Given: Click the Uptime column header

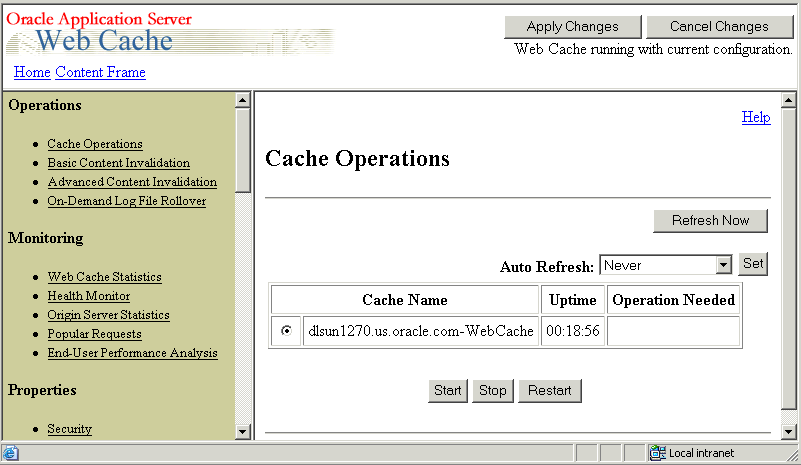Looking at the screenshot, I should click(x=573, y=299).
